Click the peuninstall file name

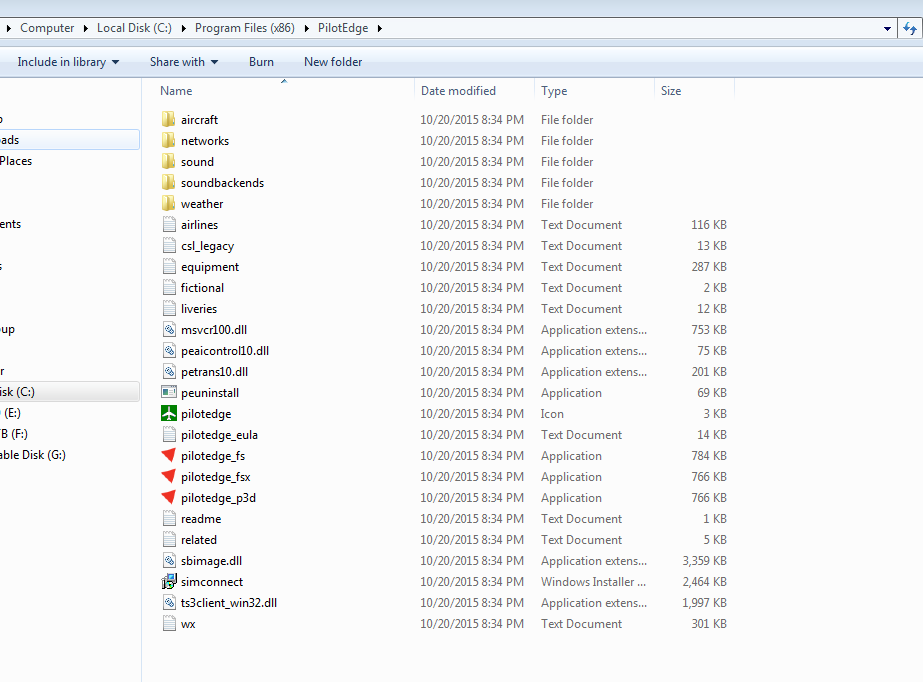click(210, 393)
